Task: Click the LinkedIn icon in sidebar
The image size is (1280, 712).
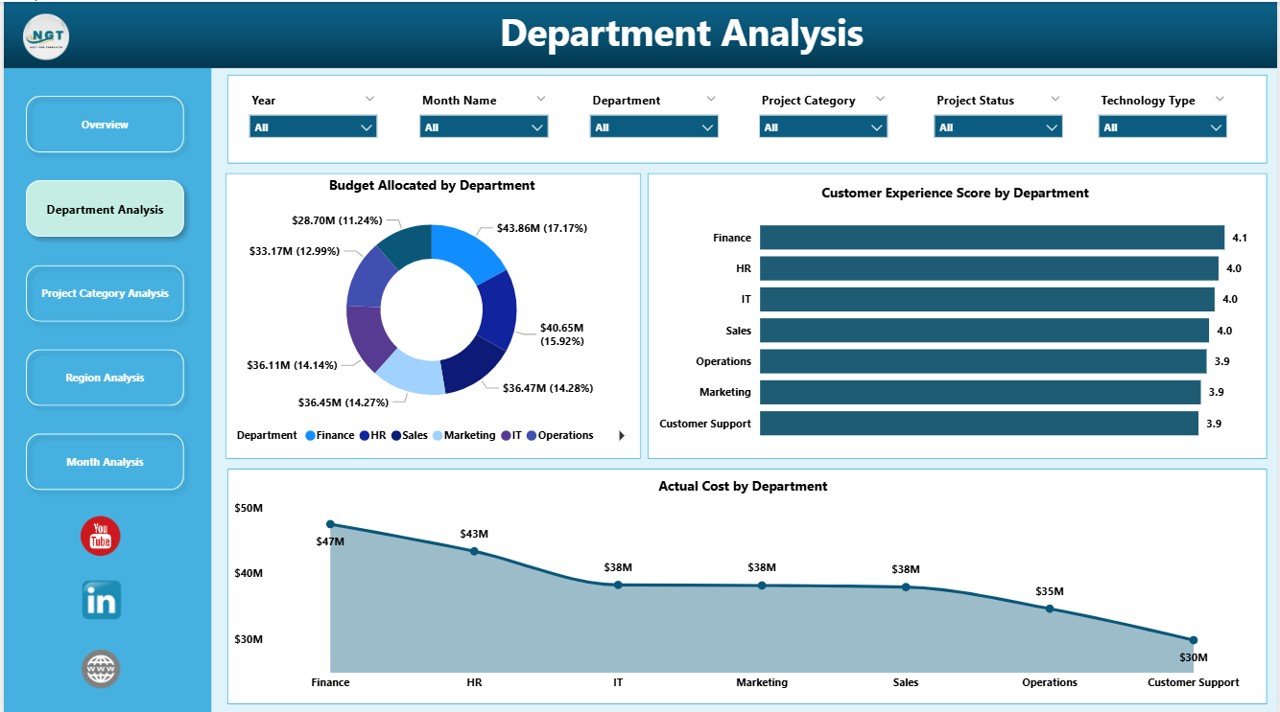Action: [x=100, y=602]
